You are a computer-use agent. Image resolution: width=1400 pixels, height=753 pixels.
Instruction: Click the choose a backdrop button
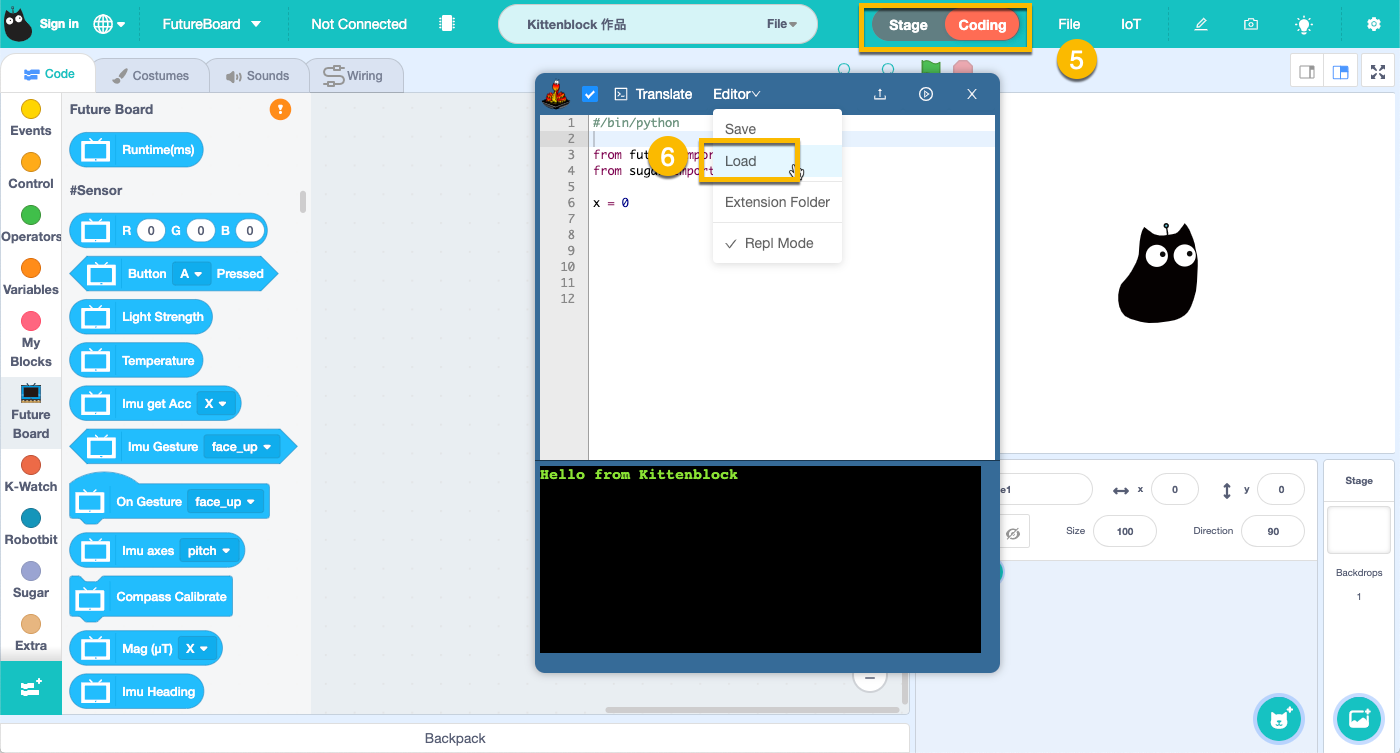tap(1359, 718)
